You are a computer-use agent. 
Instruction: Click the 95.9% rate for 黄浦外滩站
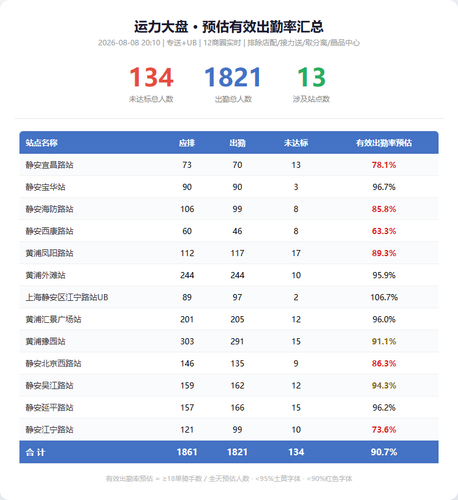[x=384, y=275]
